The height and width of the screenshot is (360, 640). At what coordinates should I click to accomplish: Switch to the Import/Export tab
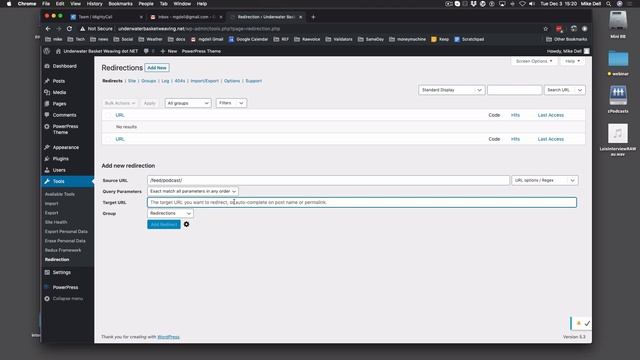204,81
